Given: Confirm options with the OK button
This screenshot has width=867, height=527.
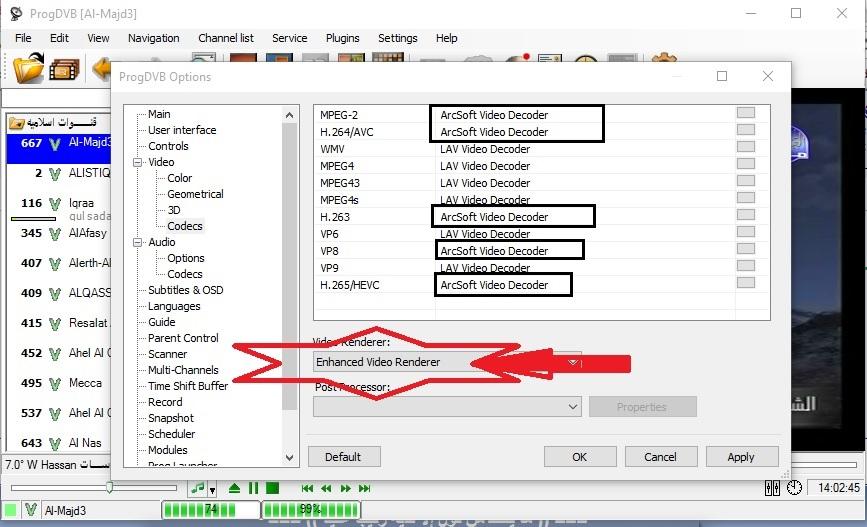Looking at the screenshot, I should tap(579, 457).
